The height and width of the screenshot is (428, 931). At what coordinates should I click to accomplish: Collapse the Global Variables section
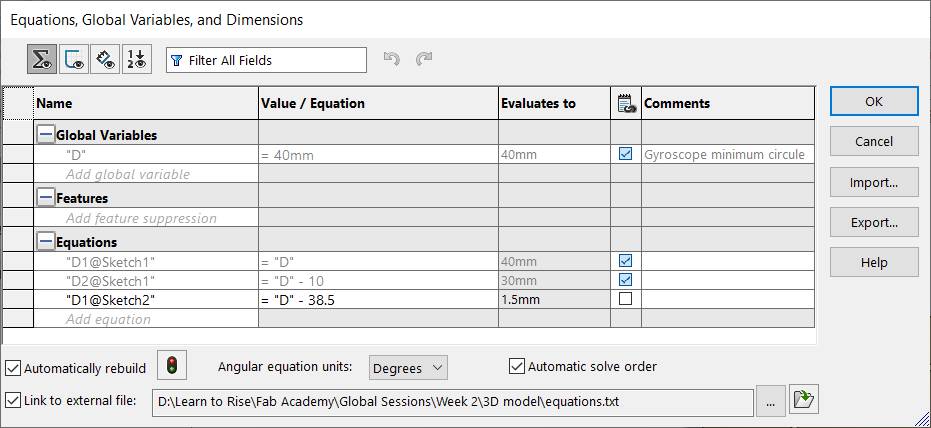45,135
